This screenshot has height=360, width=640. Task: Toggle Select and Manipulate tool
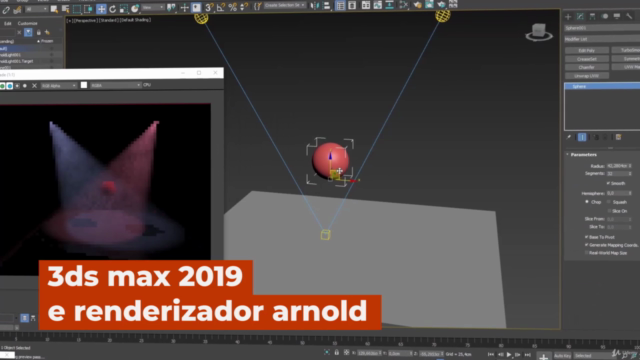184,7
